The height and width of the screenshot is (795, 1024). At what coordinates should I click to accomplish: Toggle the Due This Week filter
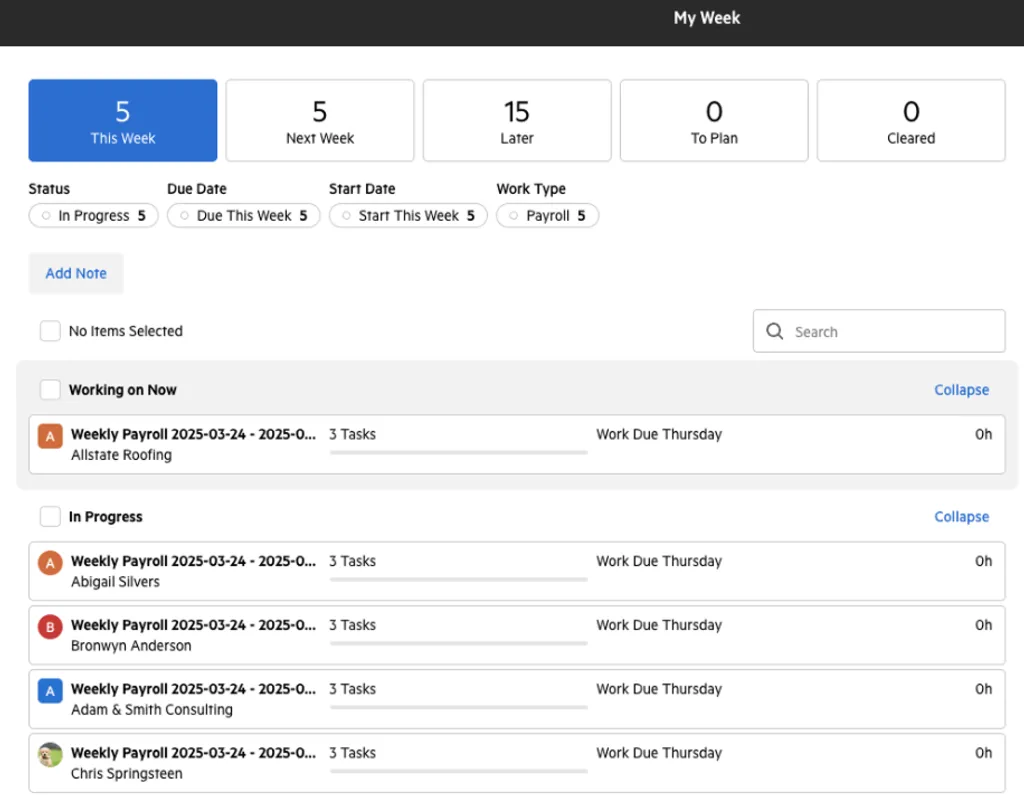click(244, 216)
